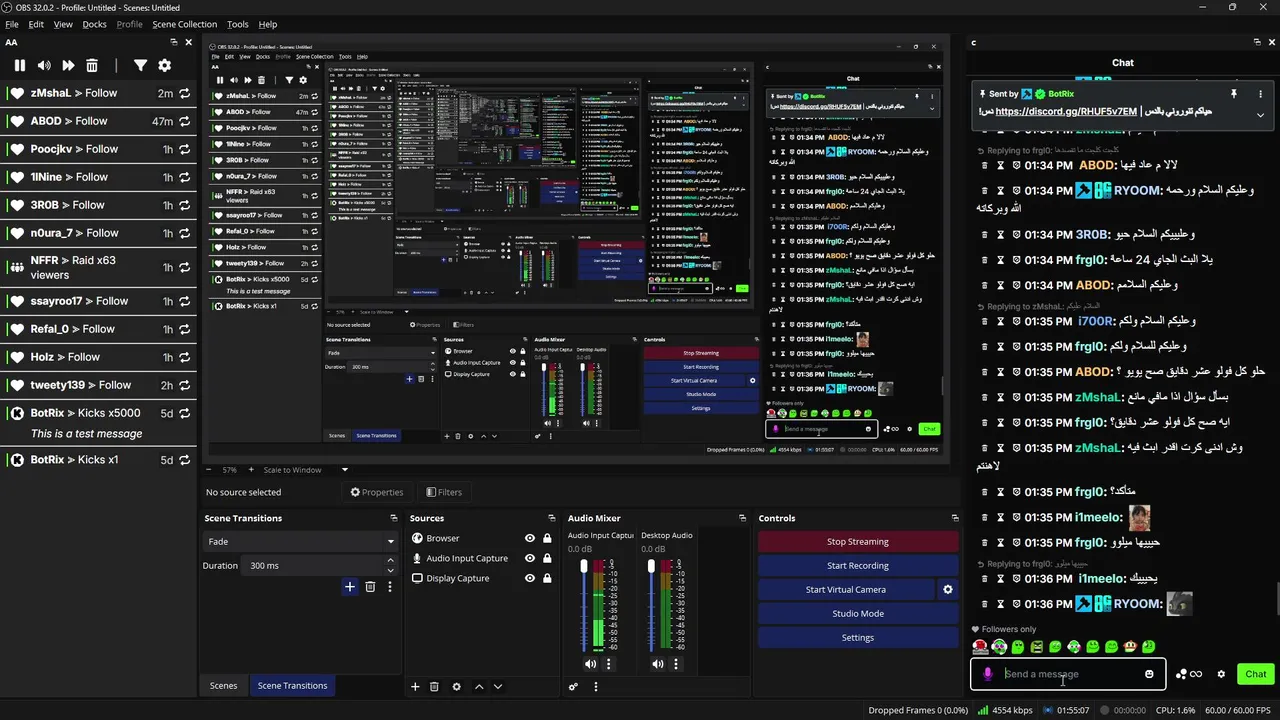
Task: Select the Browser source row
Action: pyautogui.click(x=482, y=538)
